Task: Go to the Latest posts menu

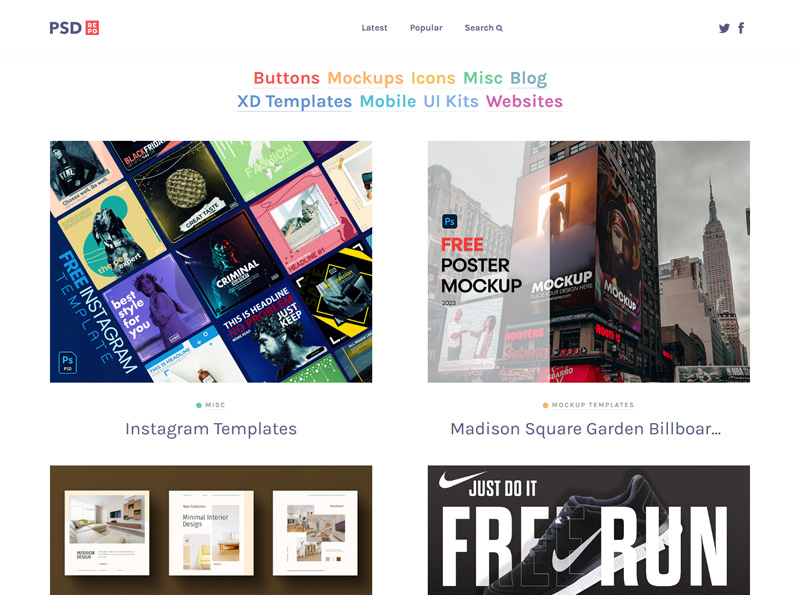Action: pyautogui.click(x=374, y=28)
